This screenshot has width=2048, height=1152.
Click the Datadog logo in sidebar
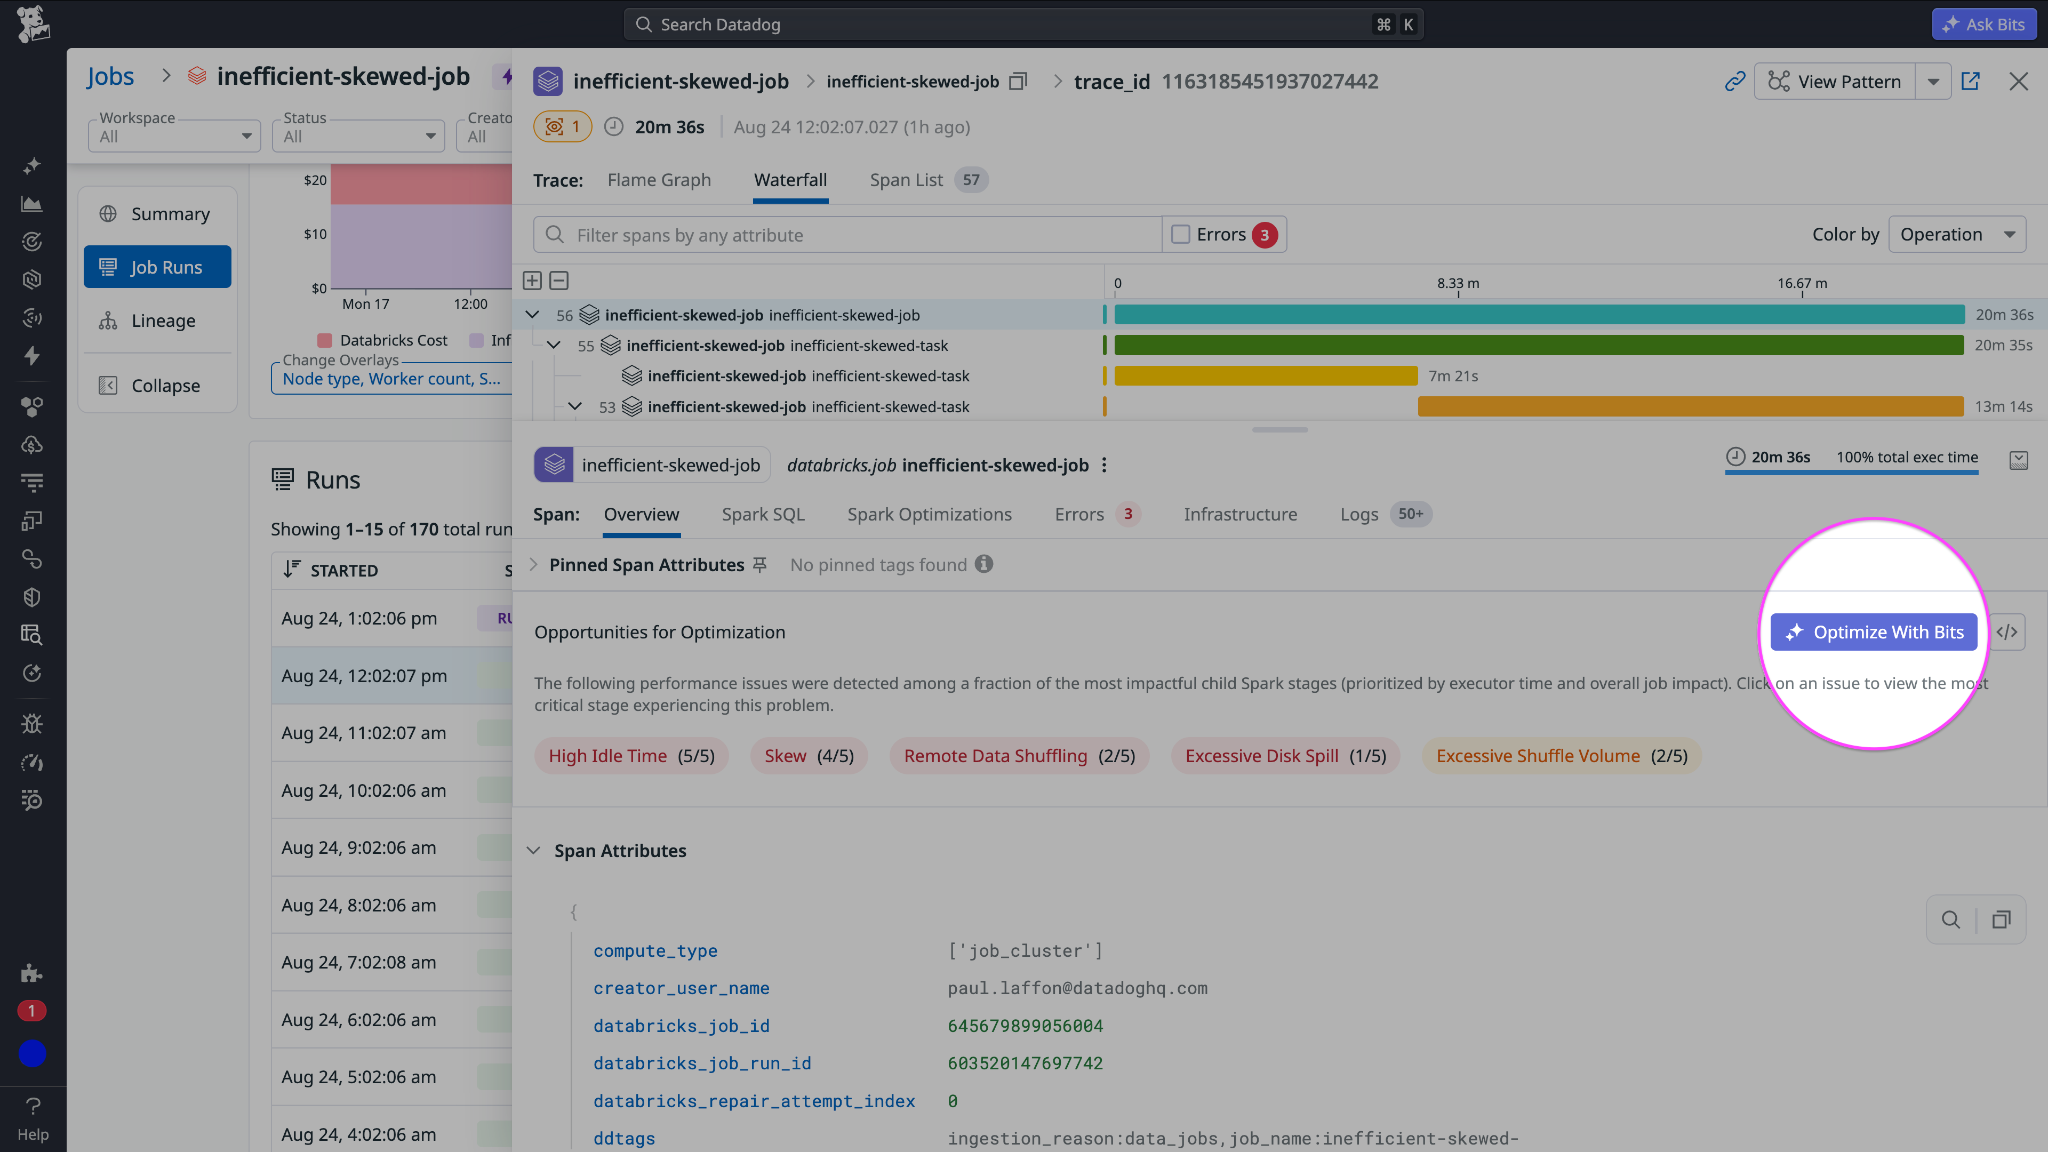click(x=33, y=24)
